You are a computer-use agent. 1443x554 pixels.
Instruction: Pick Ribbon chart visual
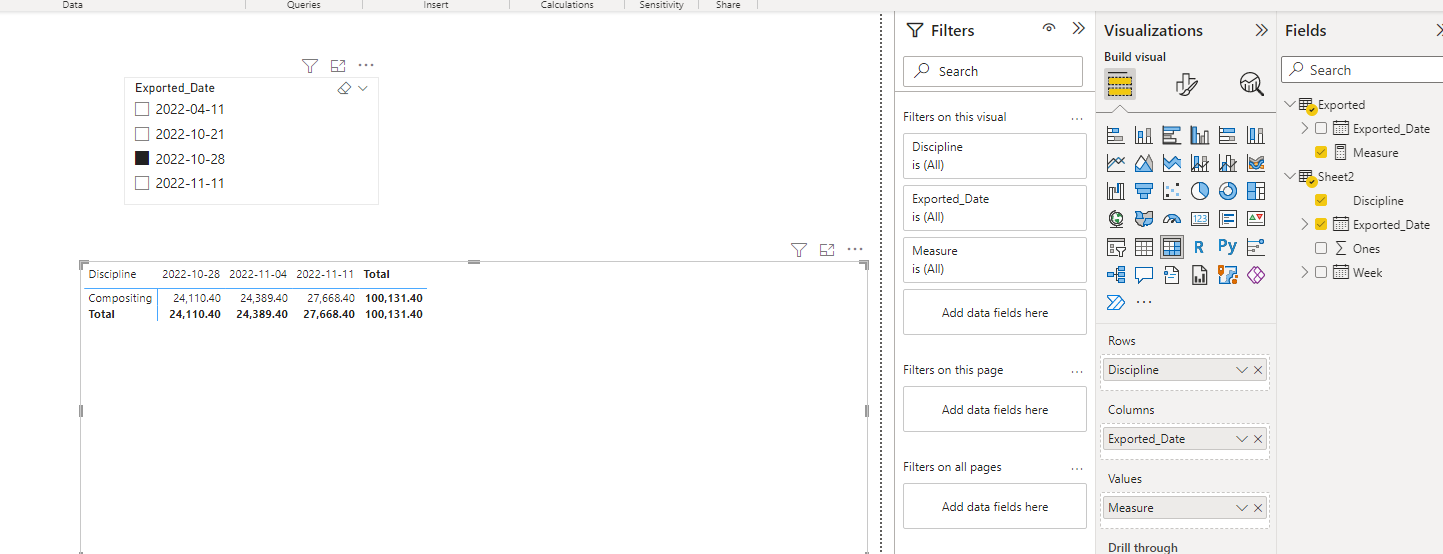1256,163
